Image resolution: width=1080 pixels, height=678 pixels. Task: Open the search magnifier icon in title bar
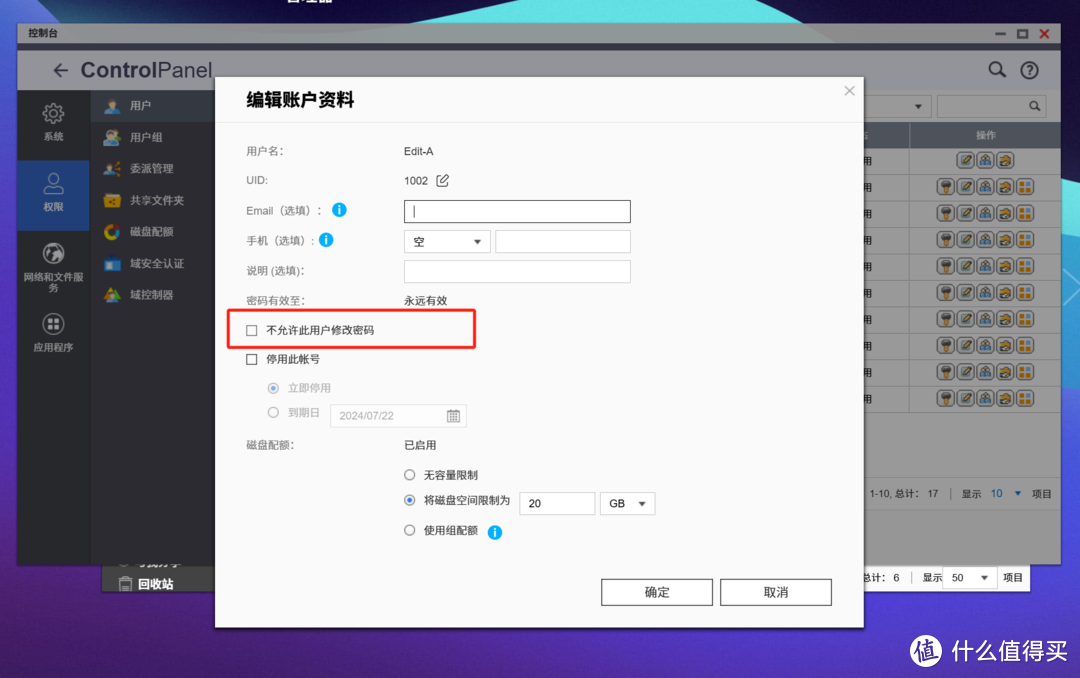coord(996,69)
